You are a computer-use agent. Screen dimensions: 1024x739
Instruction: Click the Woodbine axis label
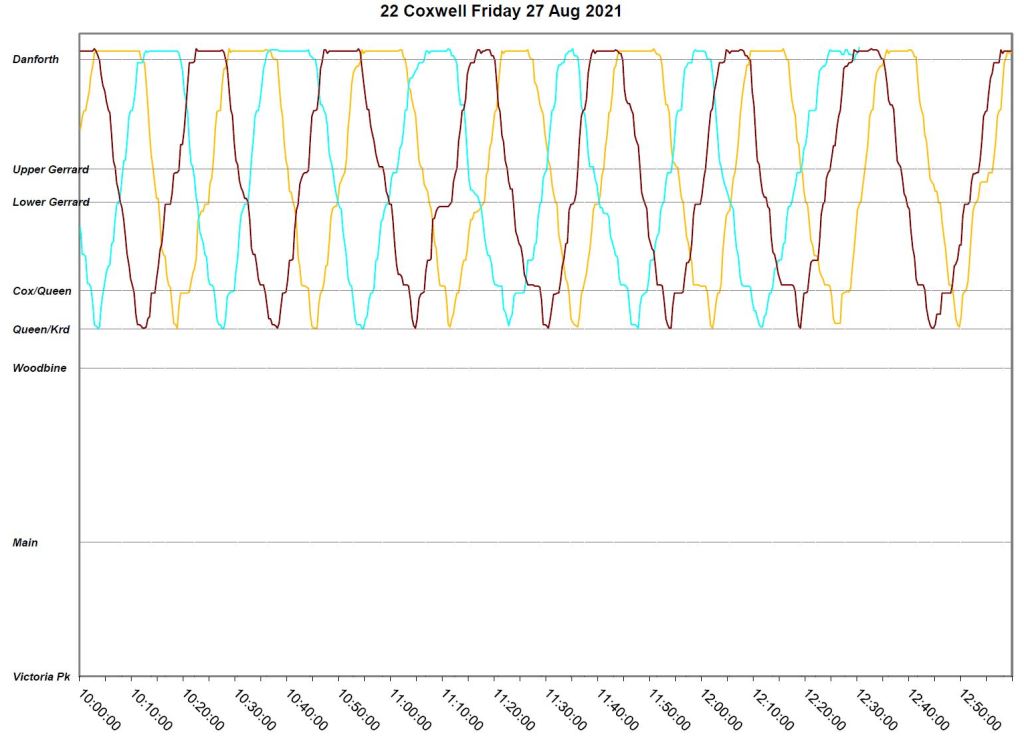click(39, 368)
